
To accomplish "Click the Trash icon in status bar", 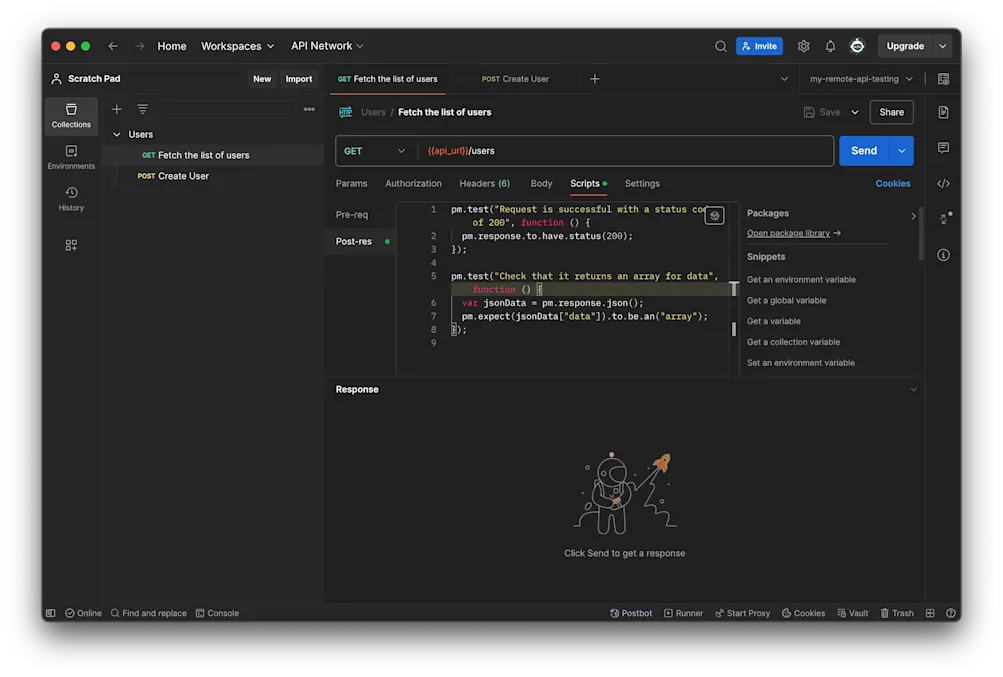I will [x=896, y=613].
